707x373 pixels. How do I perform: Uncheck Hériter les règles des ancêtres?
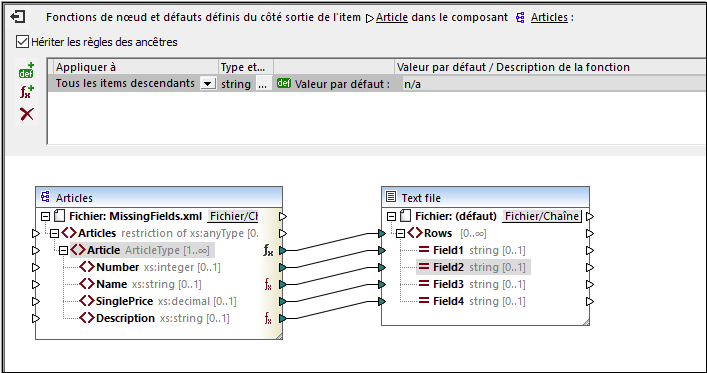point(22,42)
